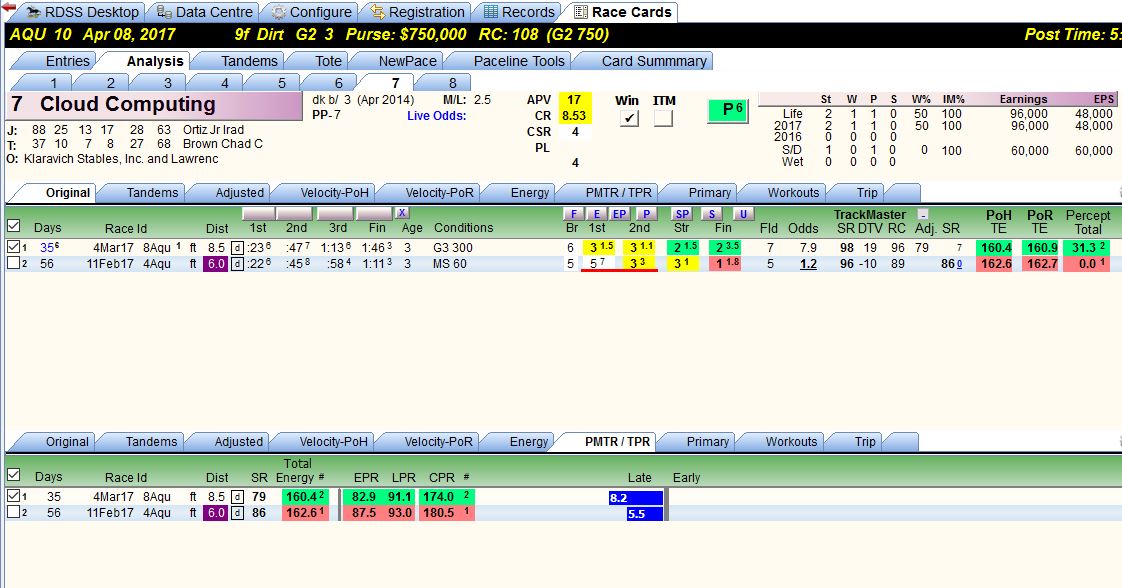The width and height of the screenshot is (1122, 588).
Task: Click the blue 8.2 Late bar
Action: pos(635,498)
